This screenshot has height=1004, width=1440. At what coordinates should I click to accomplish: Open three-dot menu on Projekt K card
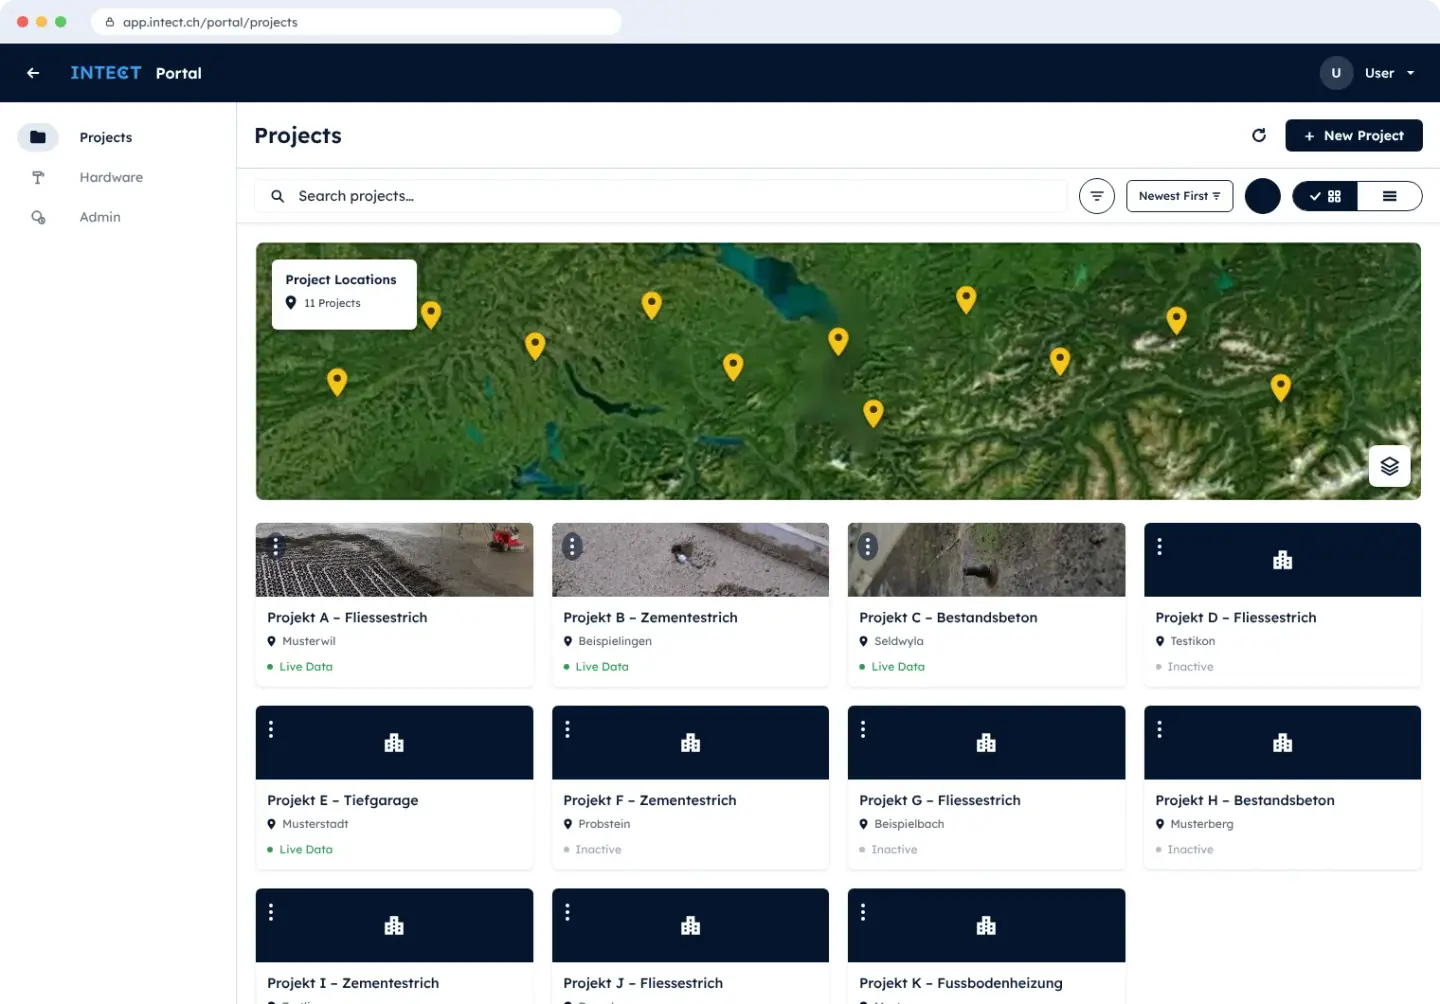pyautogui.click(x=863, y=912)
